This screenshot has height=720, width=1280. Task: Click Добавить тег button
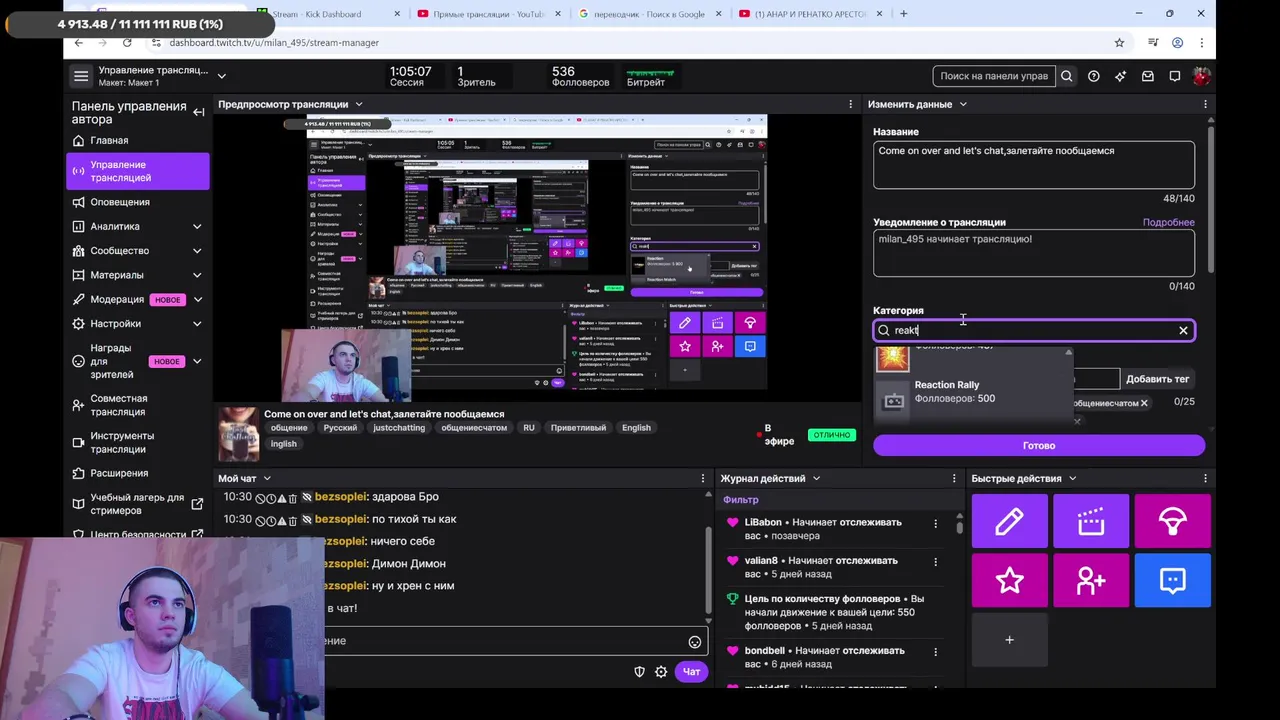1157,379
